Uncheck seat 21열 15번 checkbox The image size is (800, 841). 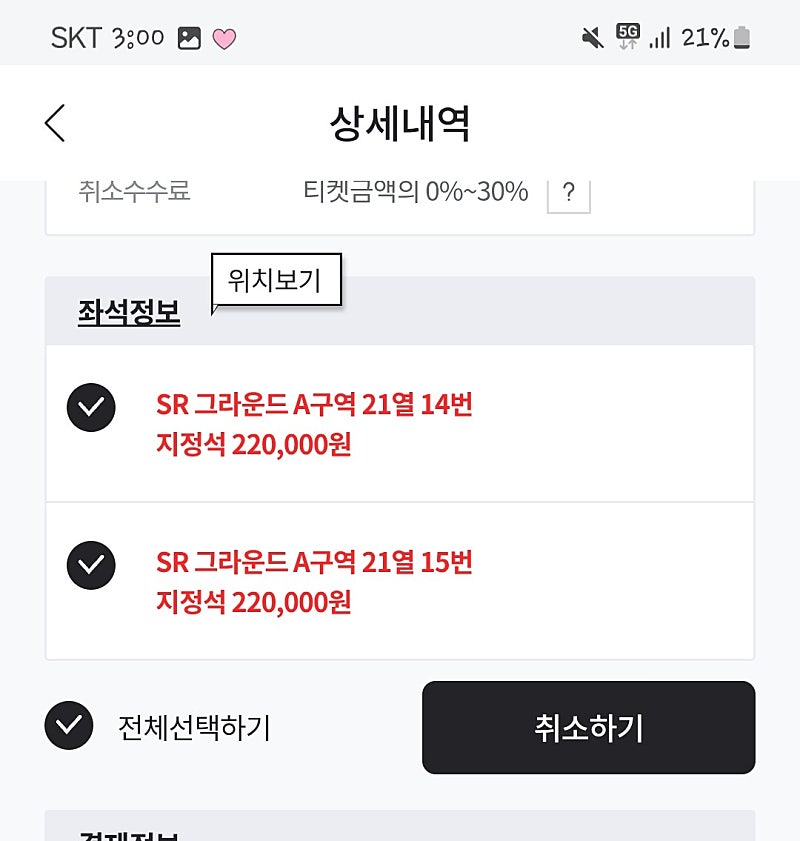click(91, 565)
